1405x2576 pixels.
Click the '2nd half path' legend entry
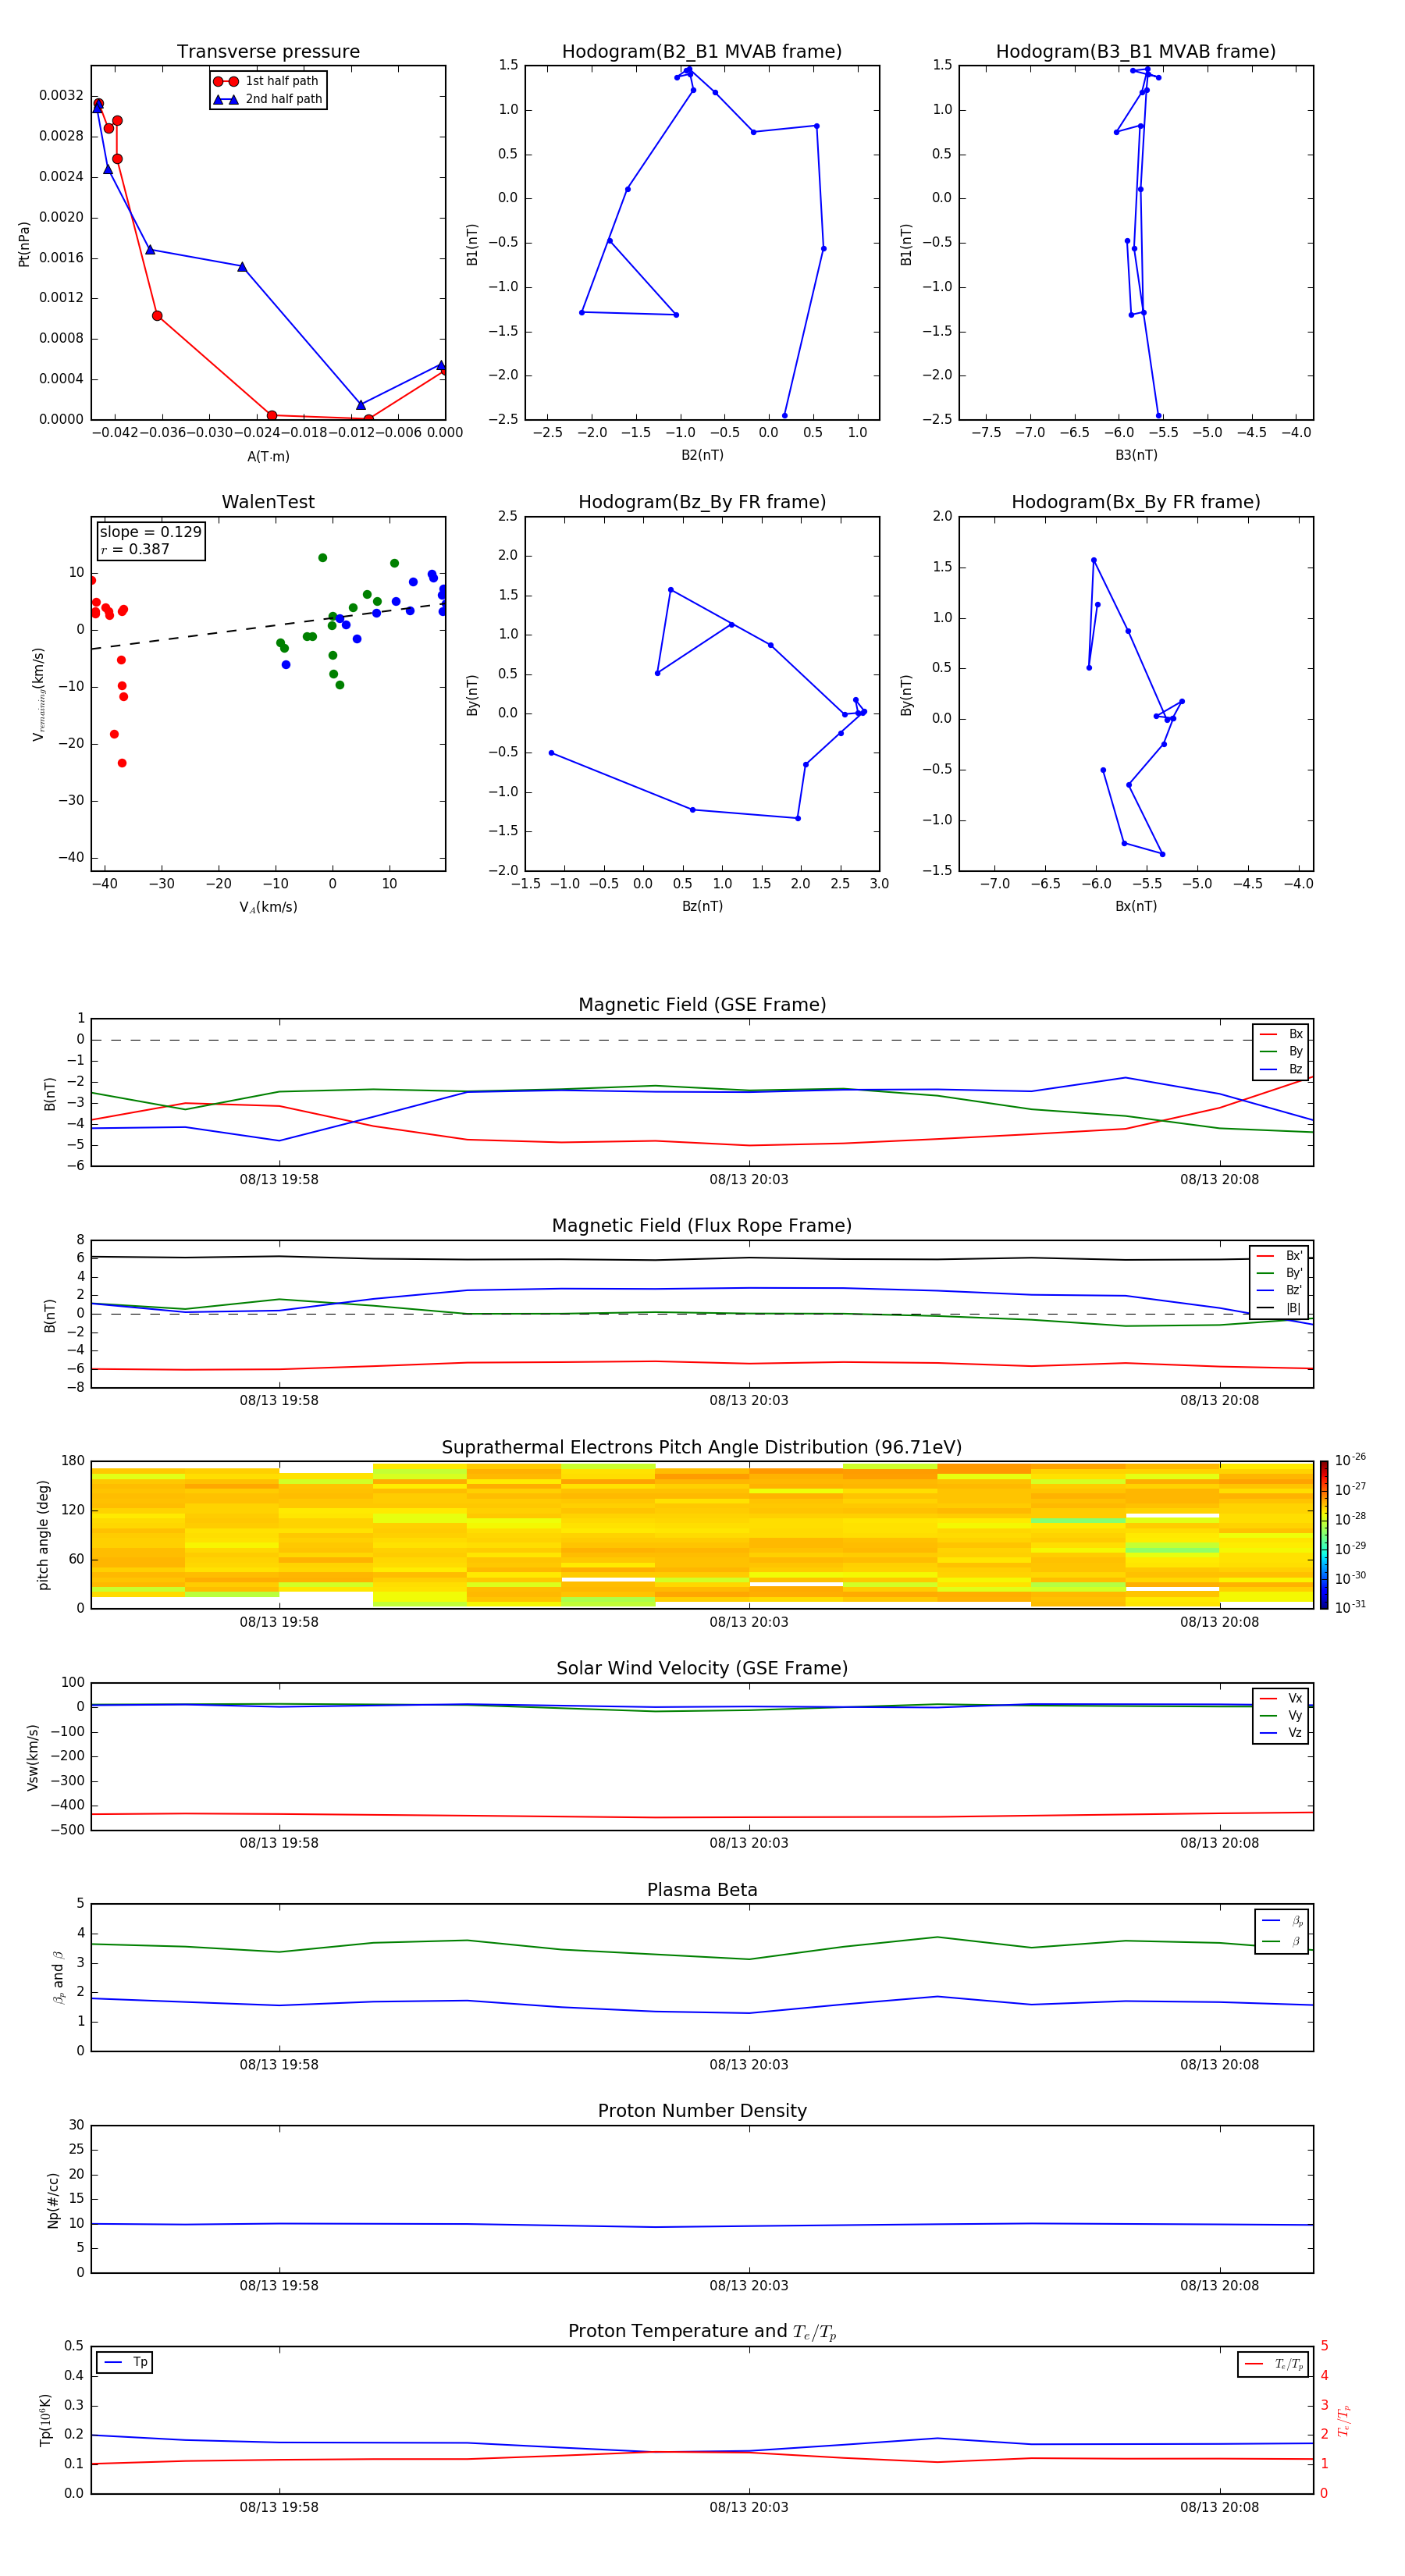(268, 99)
